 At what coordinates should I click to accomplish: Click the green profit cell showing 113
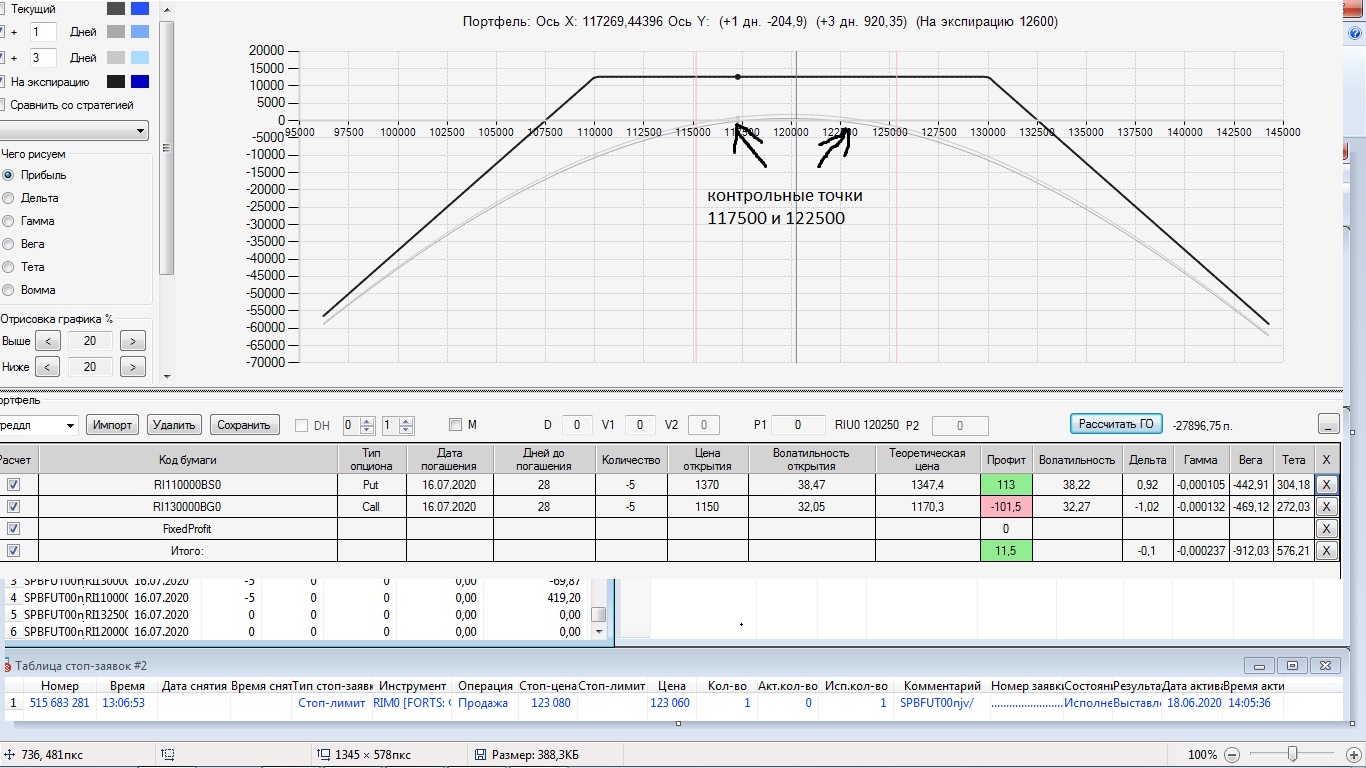[1005, 484]
